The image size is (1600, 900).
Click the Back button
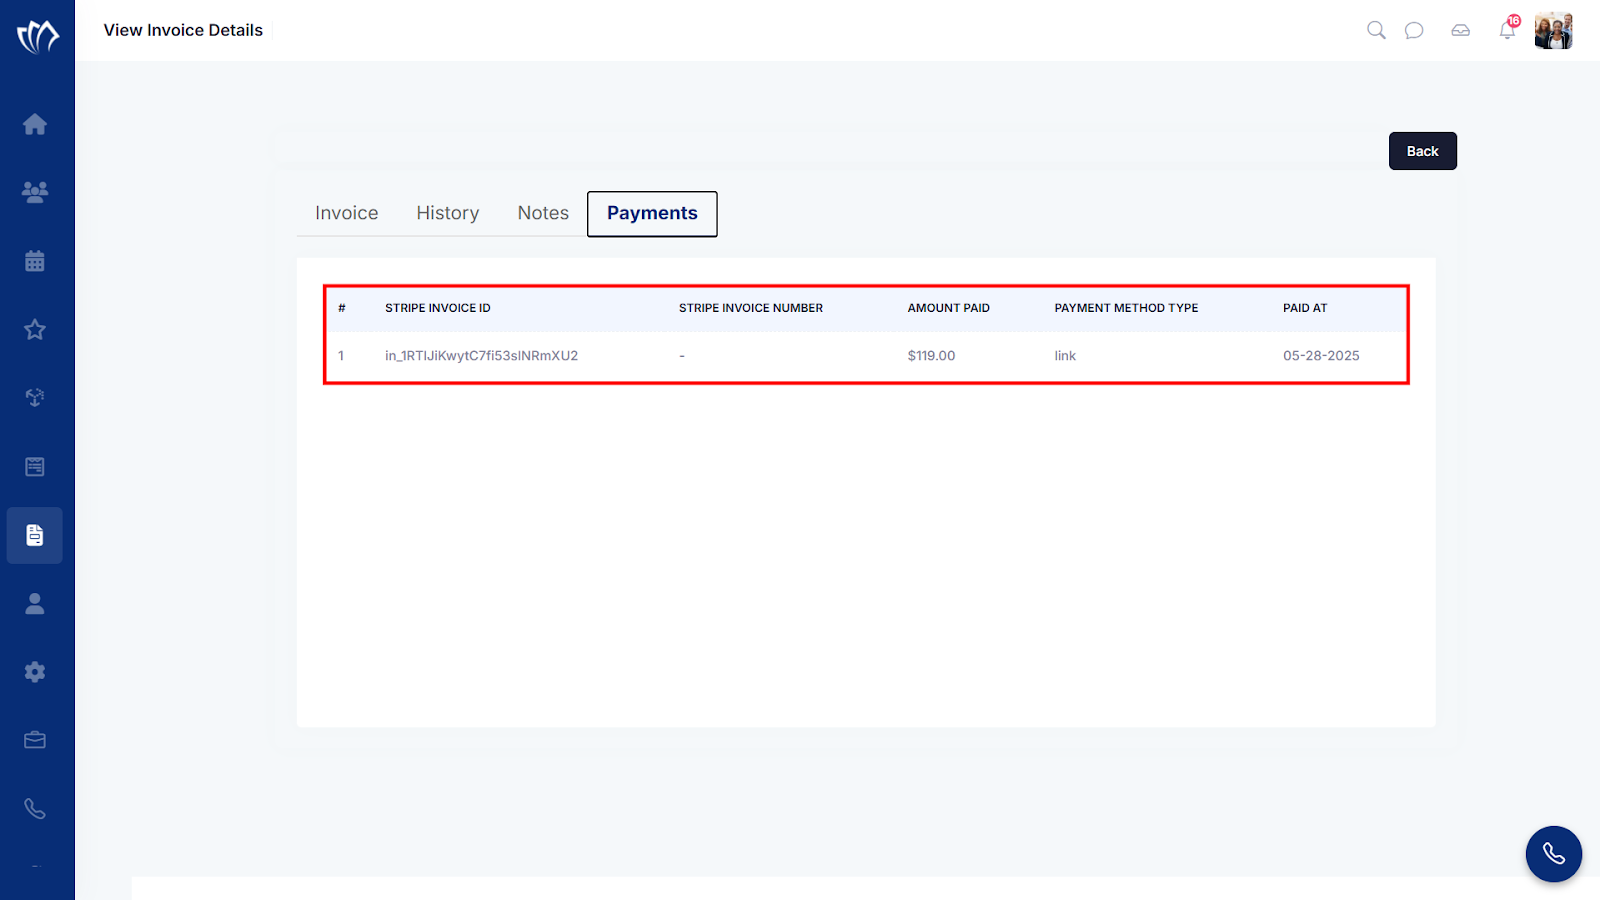[1423, 151]
